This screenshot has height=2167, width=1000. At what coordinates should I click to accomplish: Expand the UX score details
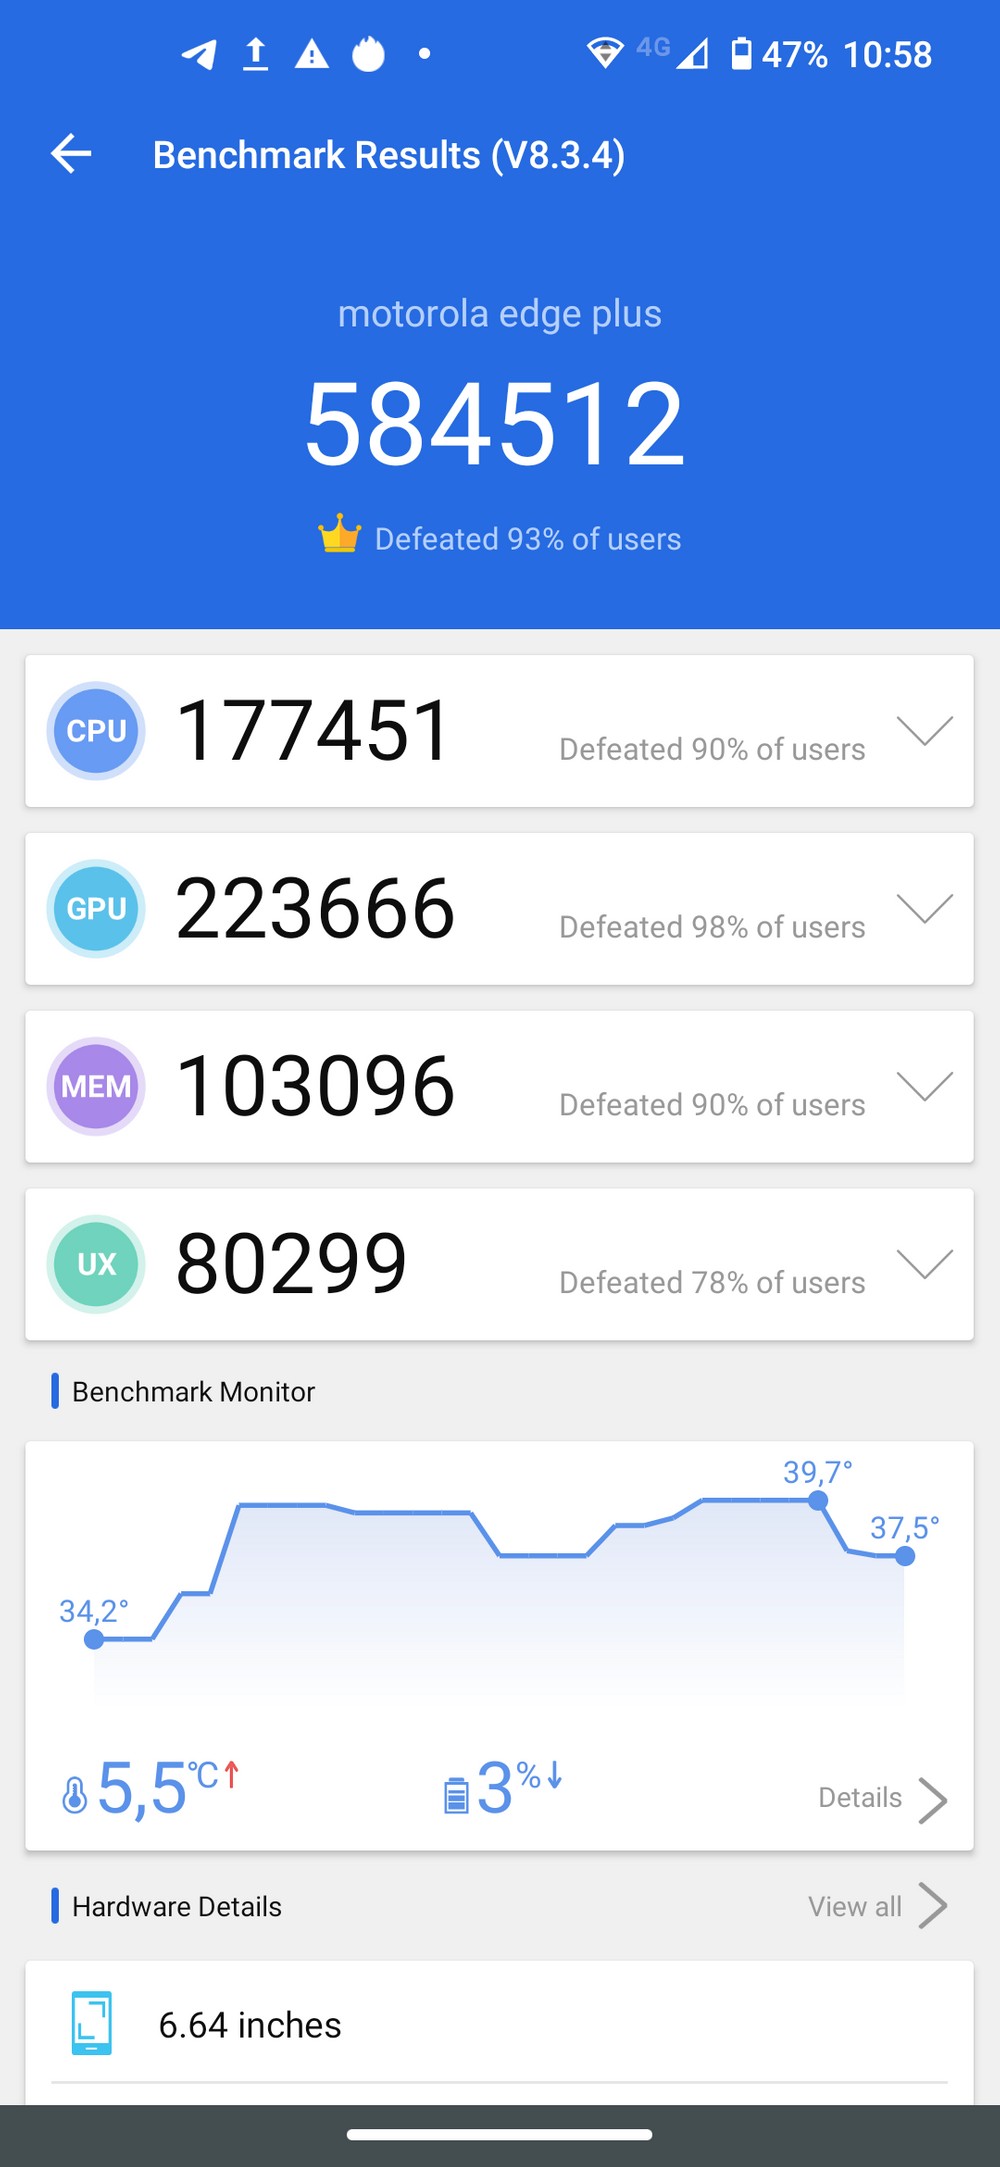click(x=925, y=1264)
